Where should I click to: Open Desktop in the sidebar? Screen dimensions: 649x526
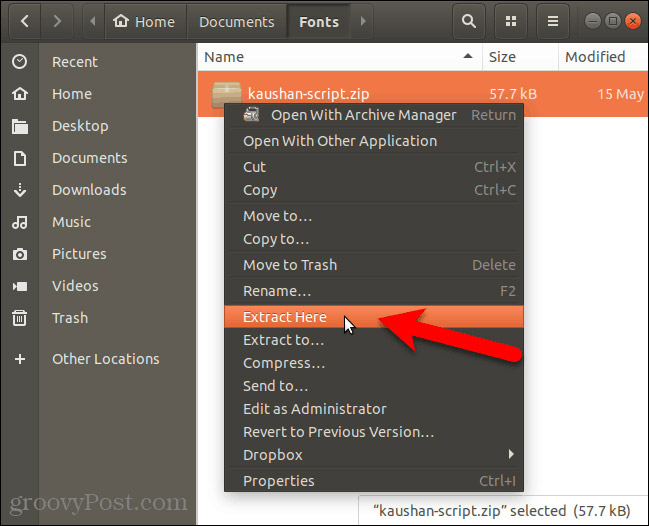pyautogui.click(x=80, y=126)
